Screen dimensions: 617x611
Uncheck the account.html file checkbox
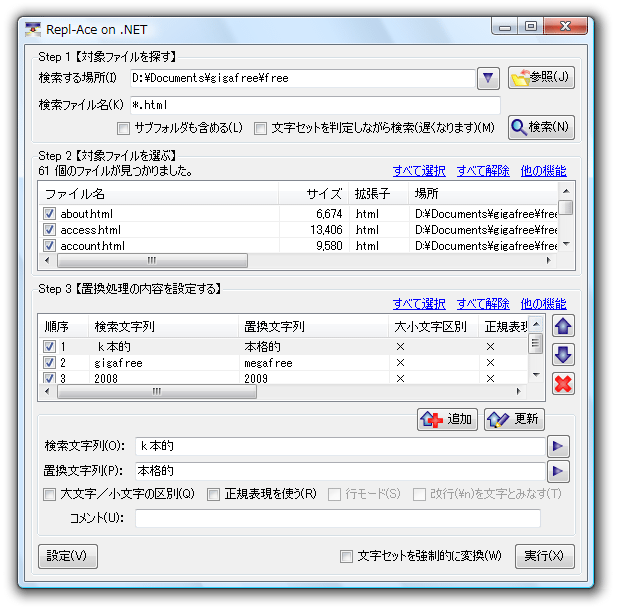tap(49, 246)
